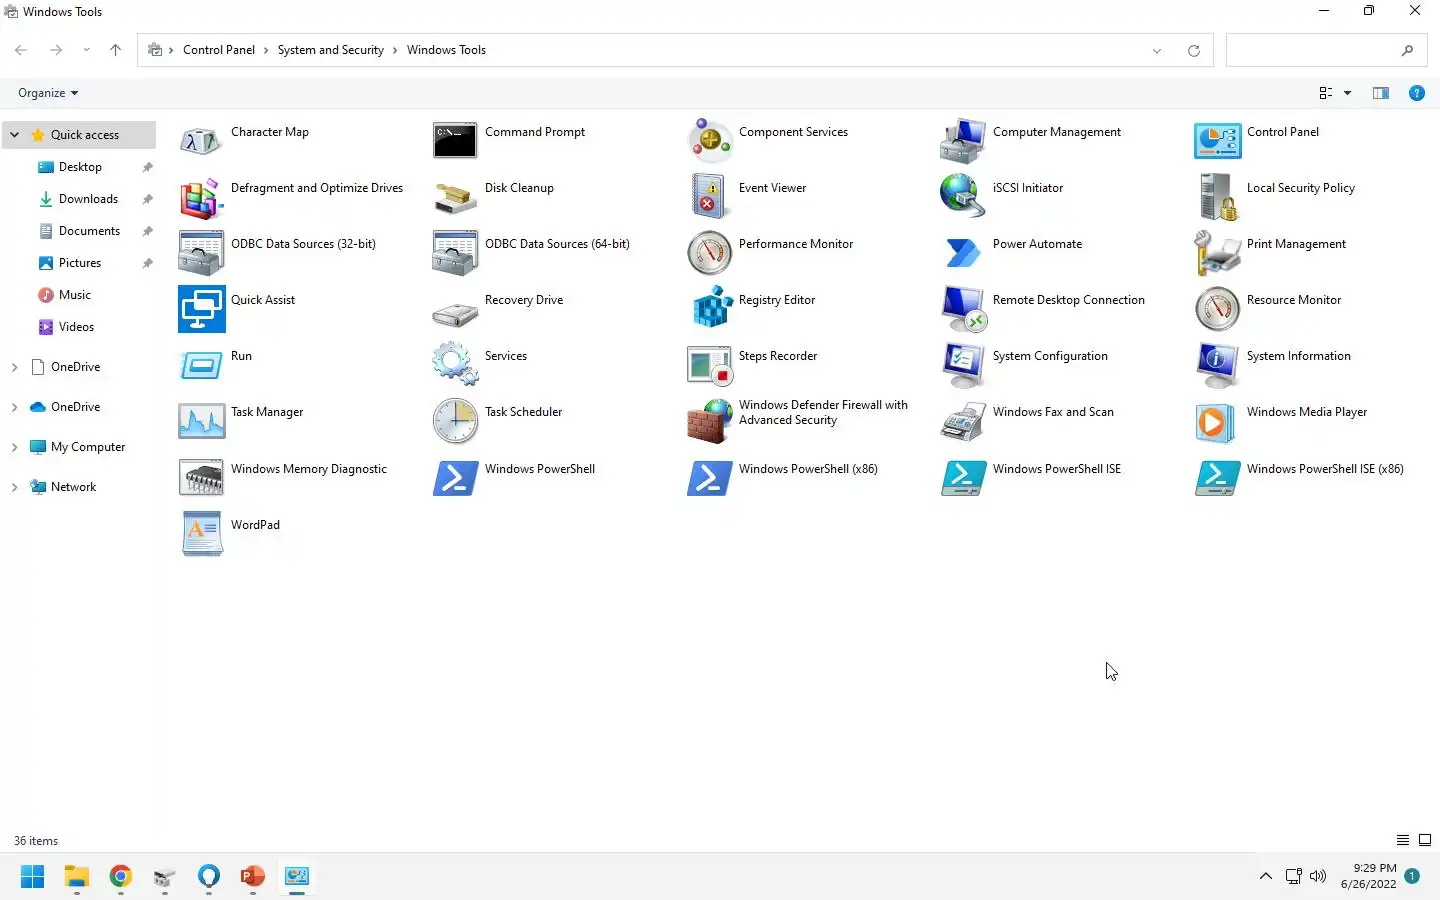This screenshot has height=900, width=1440.
Task: Select the iSCSI Initiator globe icon
Action: point(963,197)
